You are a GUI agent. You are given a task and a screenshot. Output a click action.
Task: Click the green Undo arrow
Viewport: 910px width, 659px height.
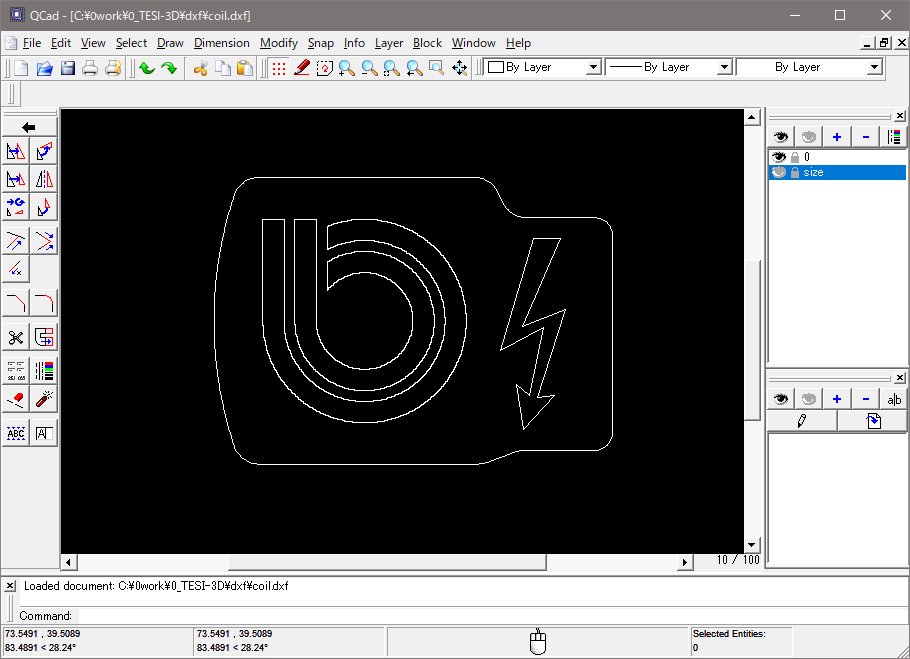pyautogui.click(x=147, y=68)
